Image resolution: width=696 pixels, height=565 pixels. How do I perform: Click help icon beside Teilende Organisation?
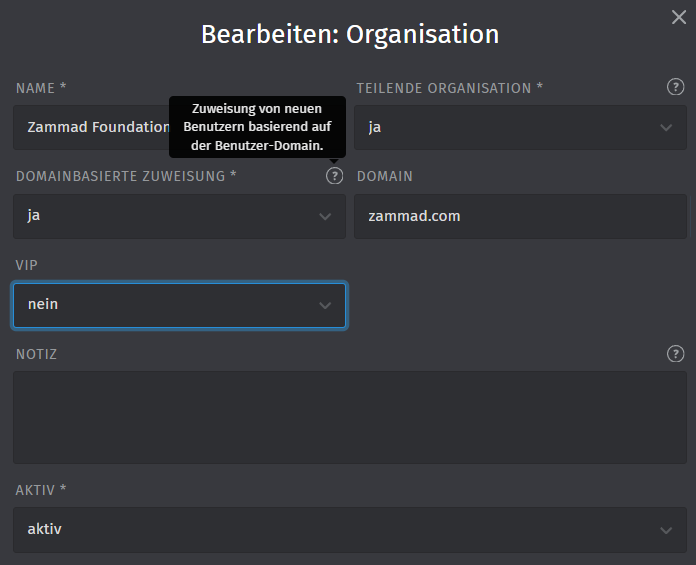676,87
